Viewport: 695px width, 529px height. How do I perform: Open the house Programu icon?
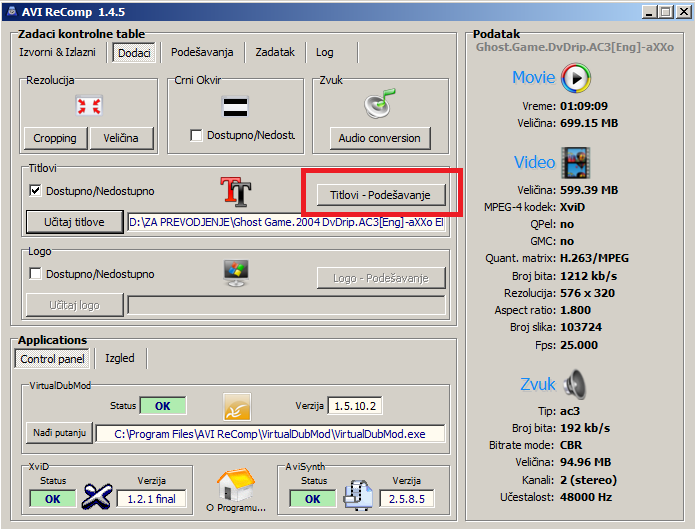(236, 485)
